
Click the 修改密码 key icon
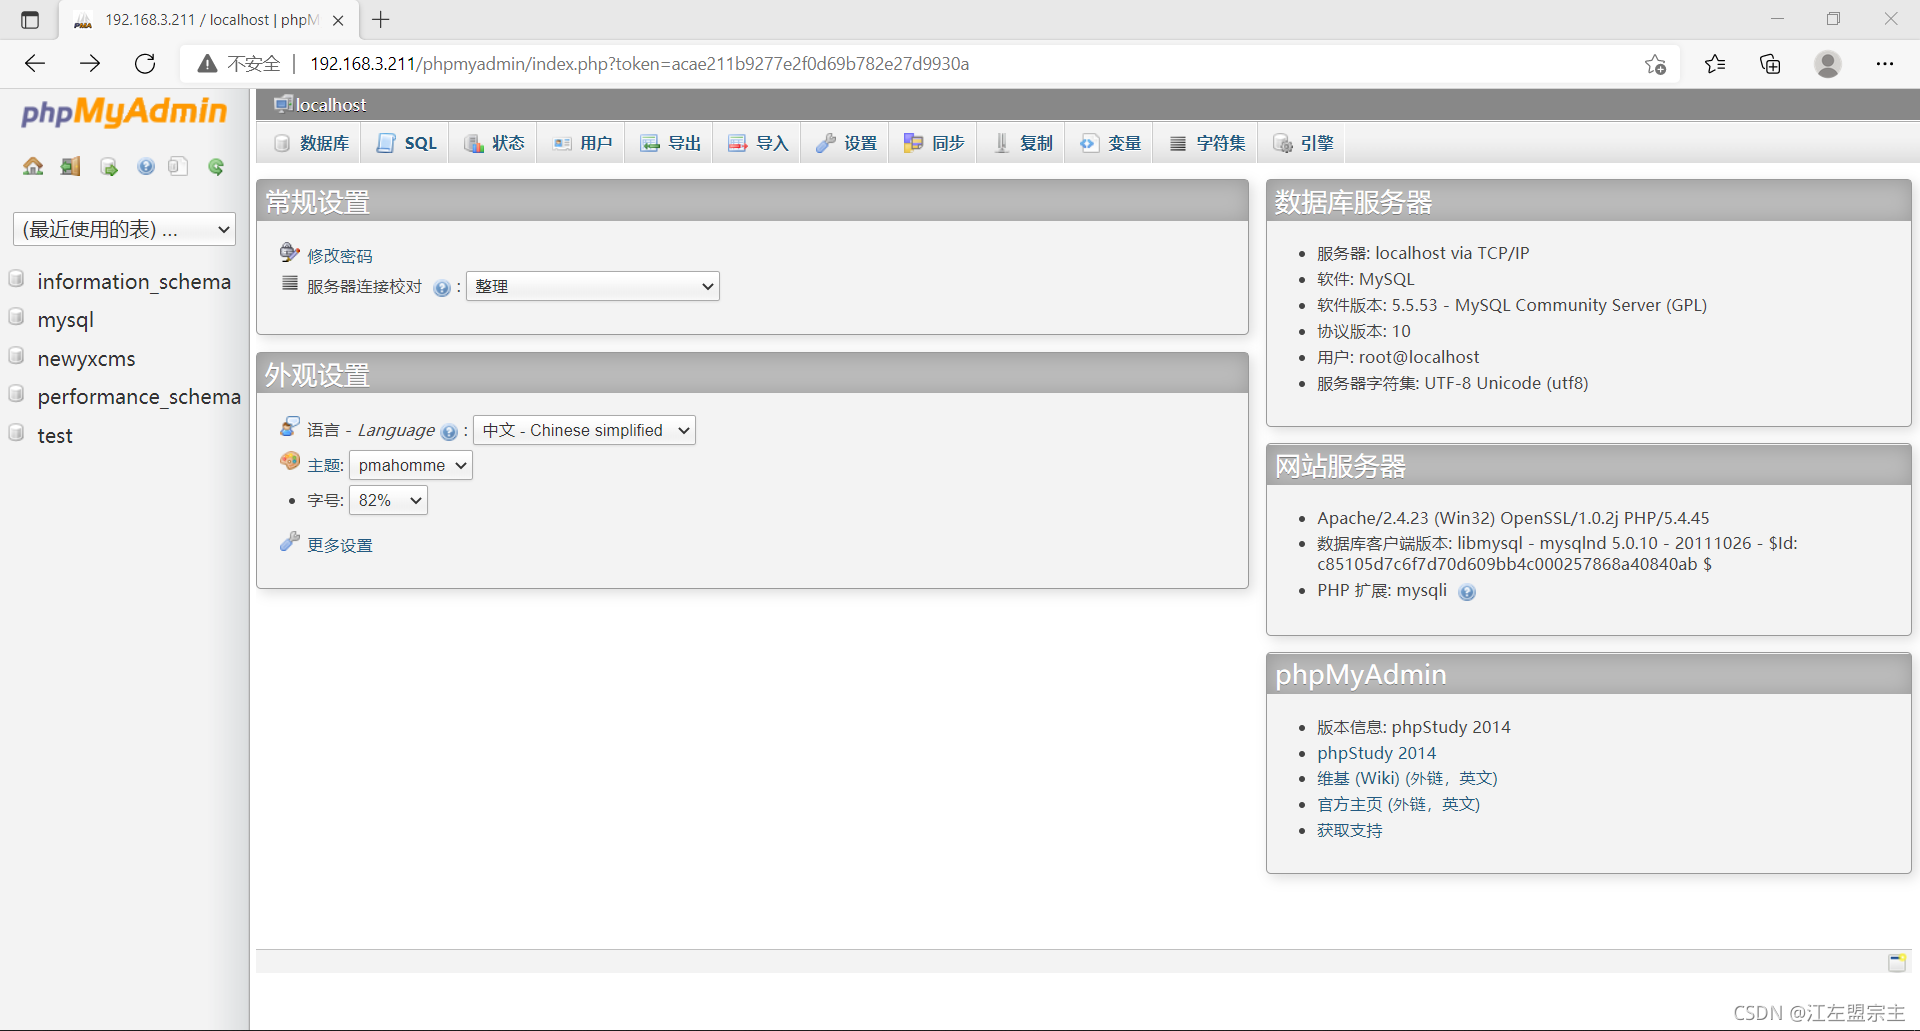(x=290, y=252)
